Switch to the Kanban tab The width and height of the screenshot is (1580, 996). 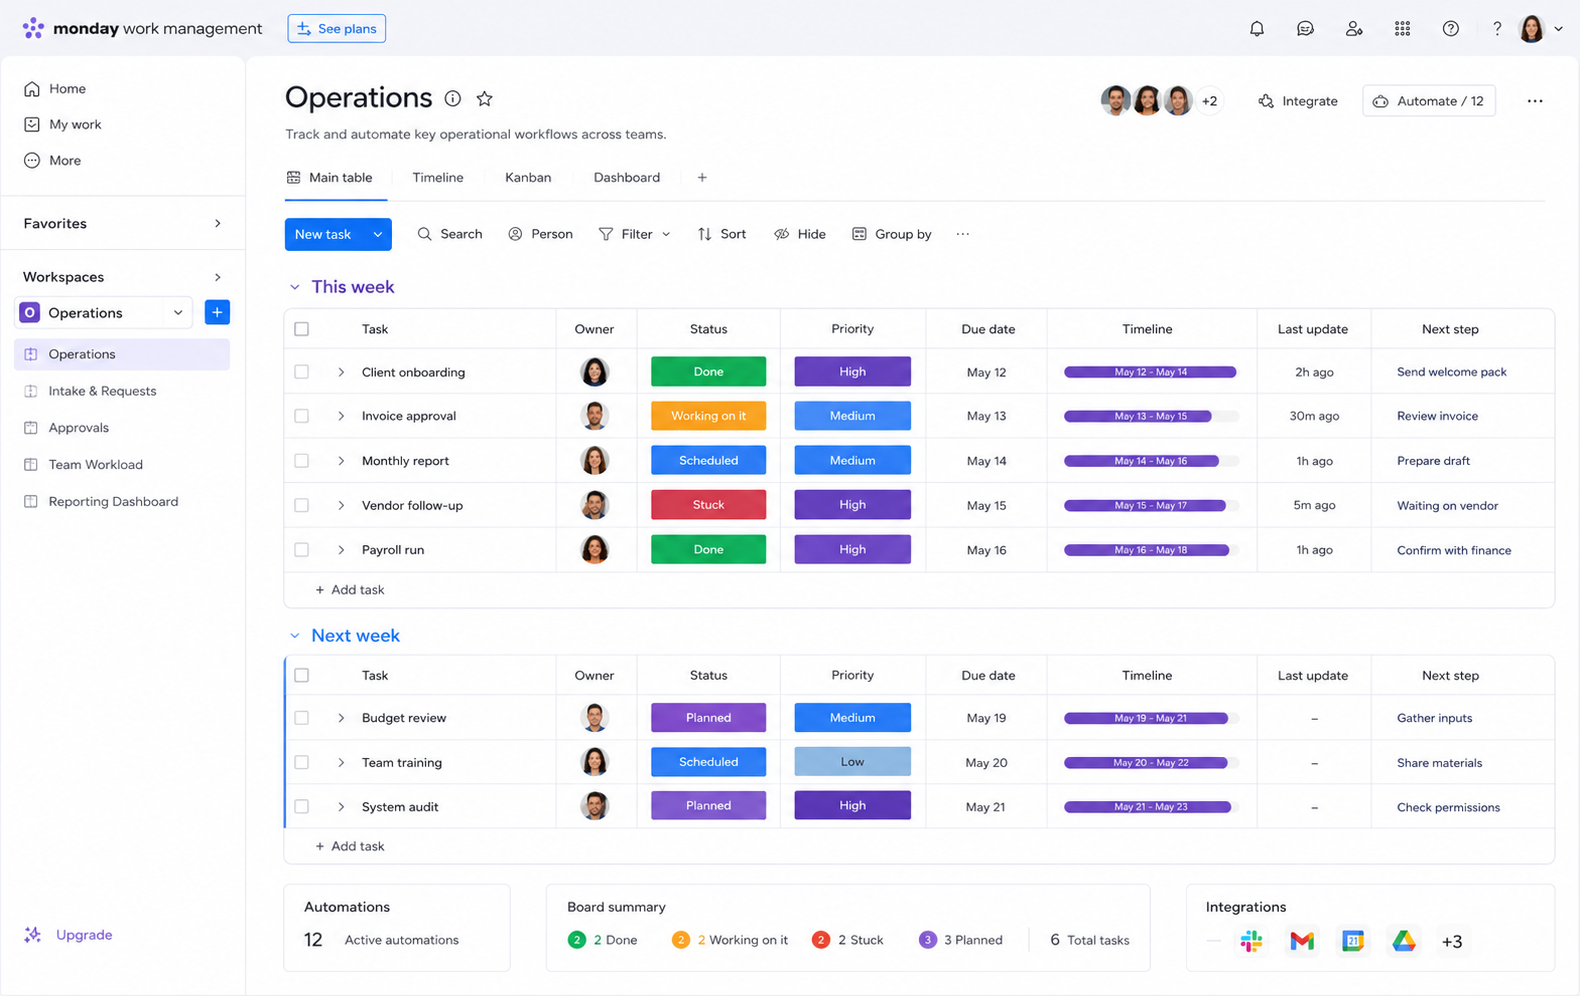coord(528,177)
